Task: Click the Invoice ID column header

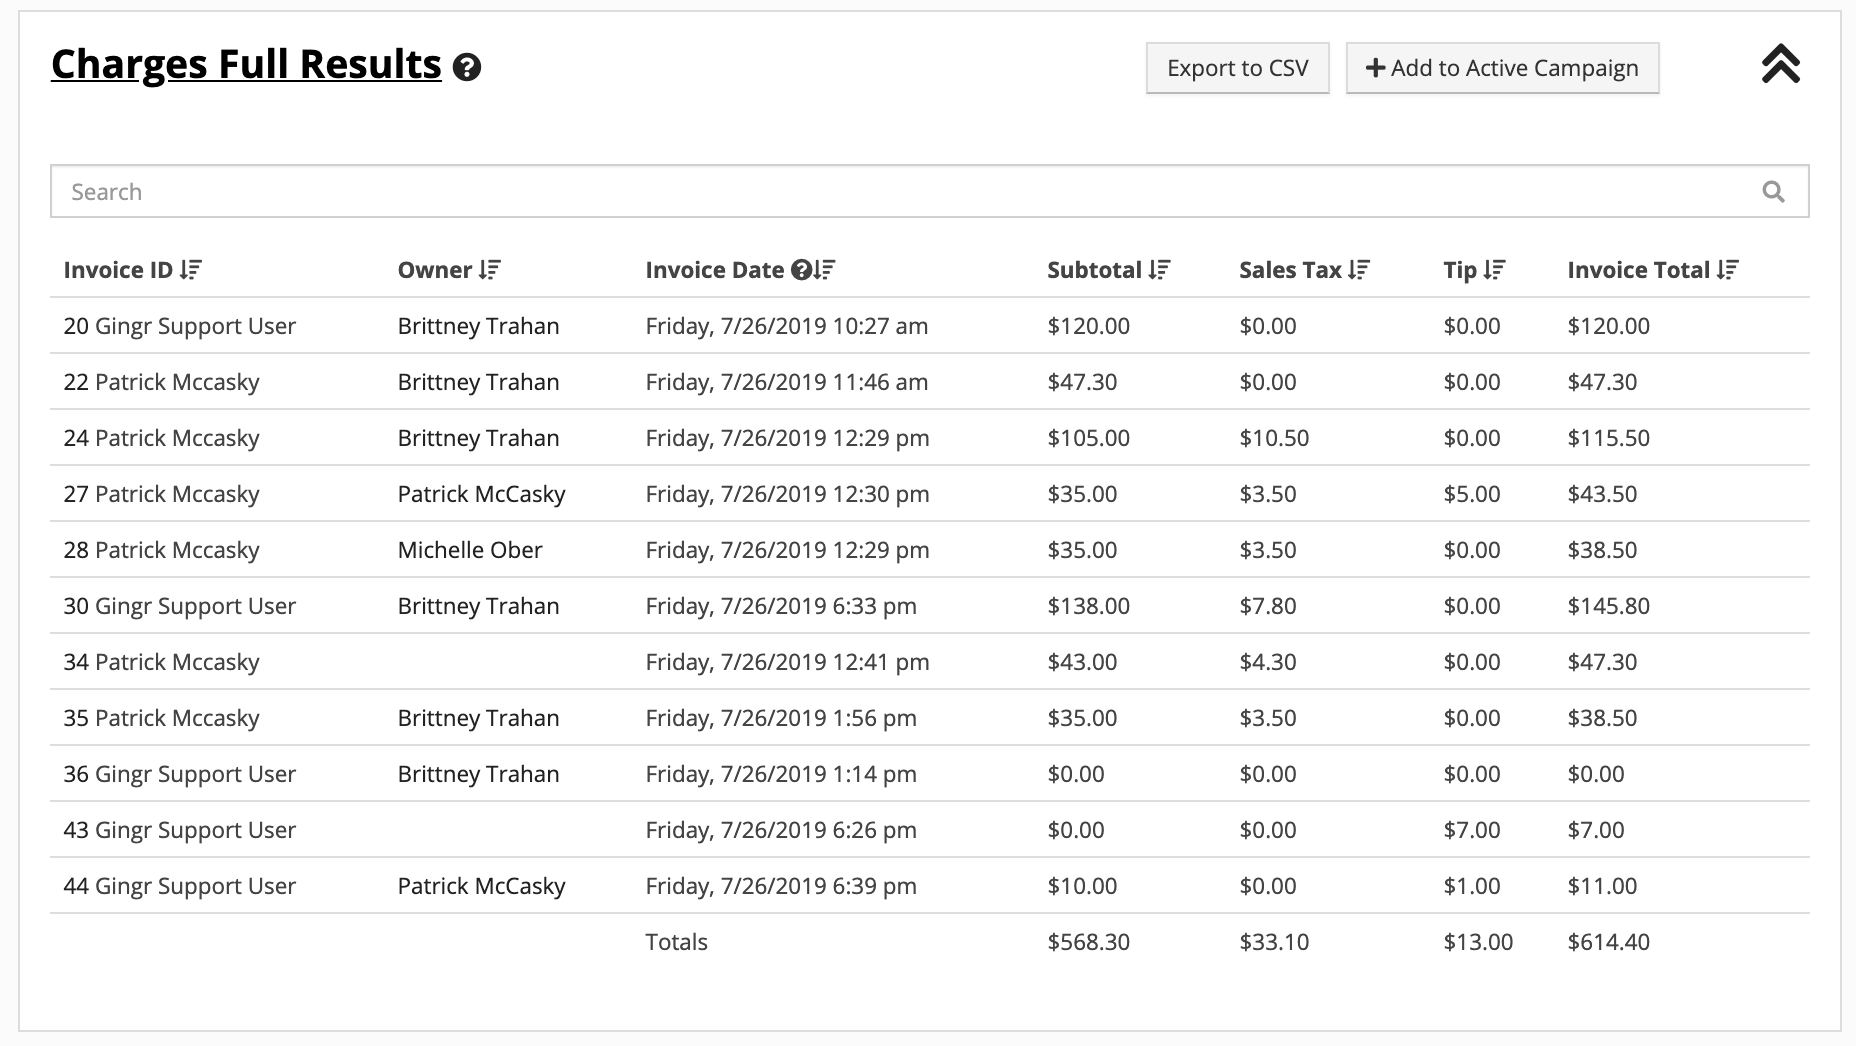Action: click(x=118, y=270)
